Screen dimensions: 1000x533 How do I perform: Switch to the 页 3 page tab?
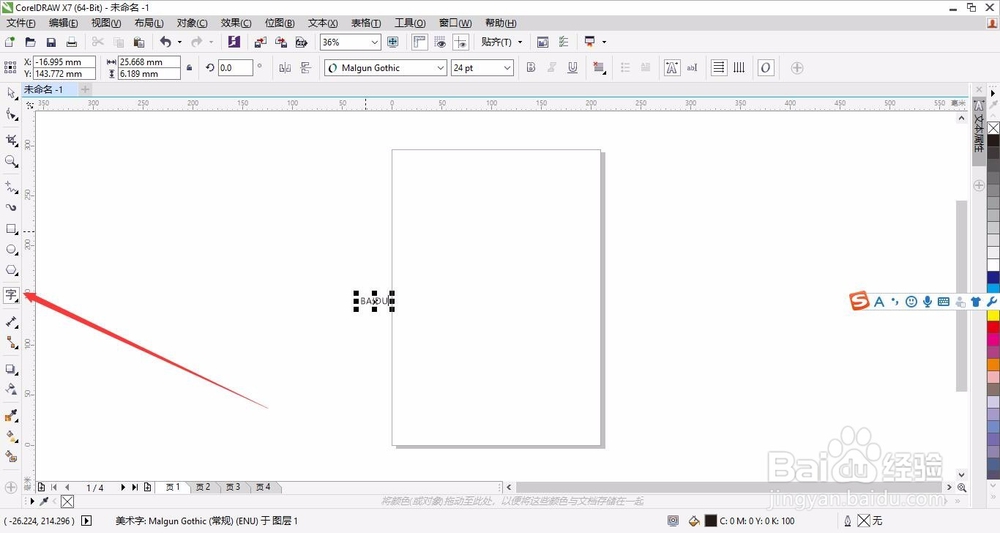(233, 487)
